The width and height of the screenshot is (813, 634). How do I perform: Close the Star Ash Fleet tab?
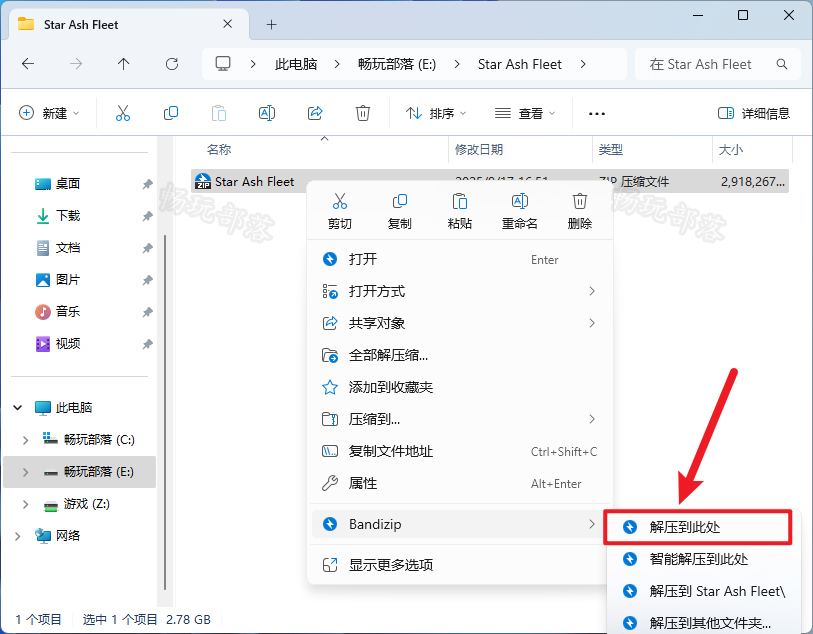pos(228,24)
